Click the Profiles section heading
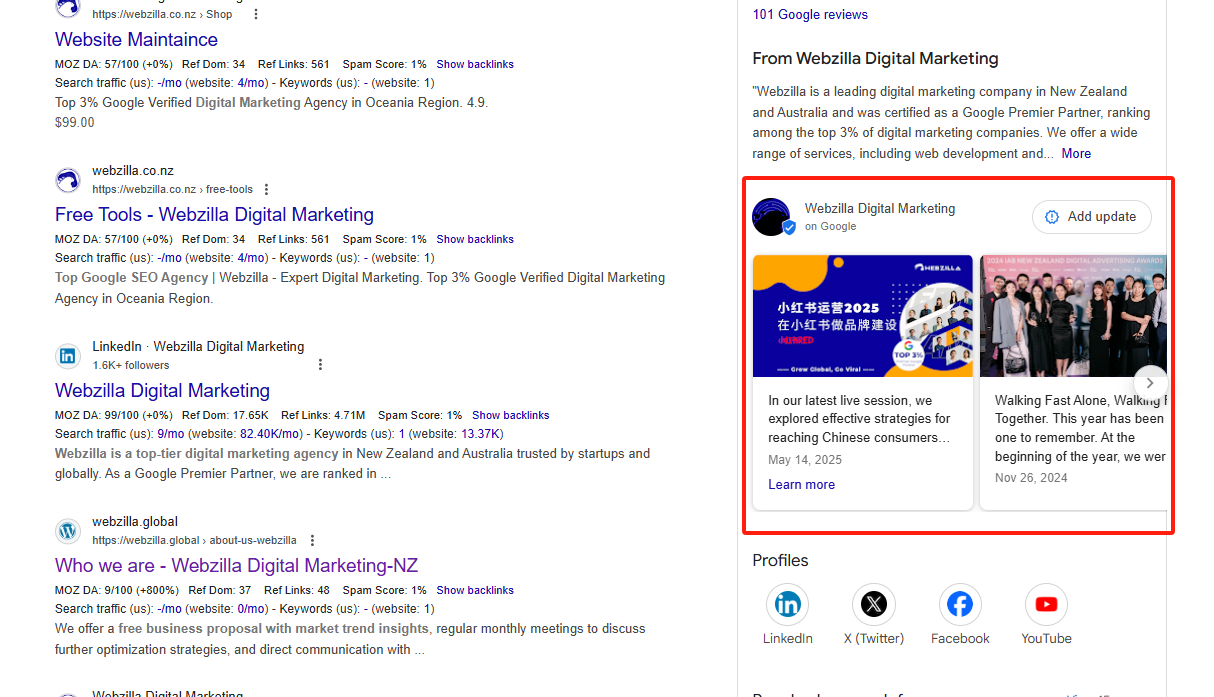 (780, 561)
